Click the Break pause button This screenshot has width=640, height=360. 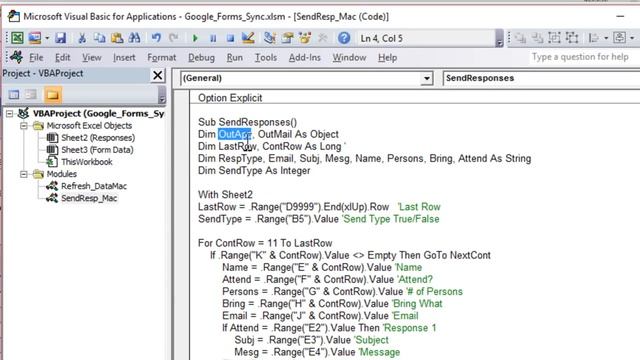coord(213,38)
